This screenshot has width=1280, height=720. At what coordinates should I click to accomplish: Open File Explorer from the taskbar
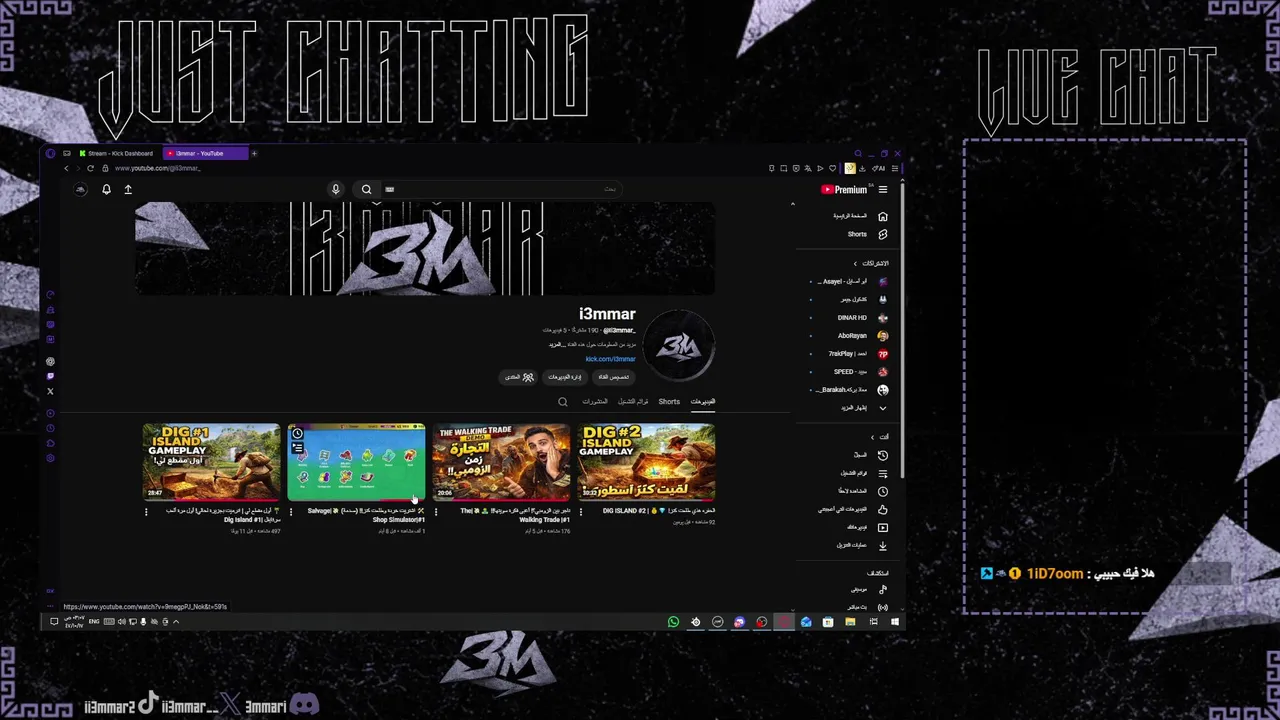pos(850,622)
